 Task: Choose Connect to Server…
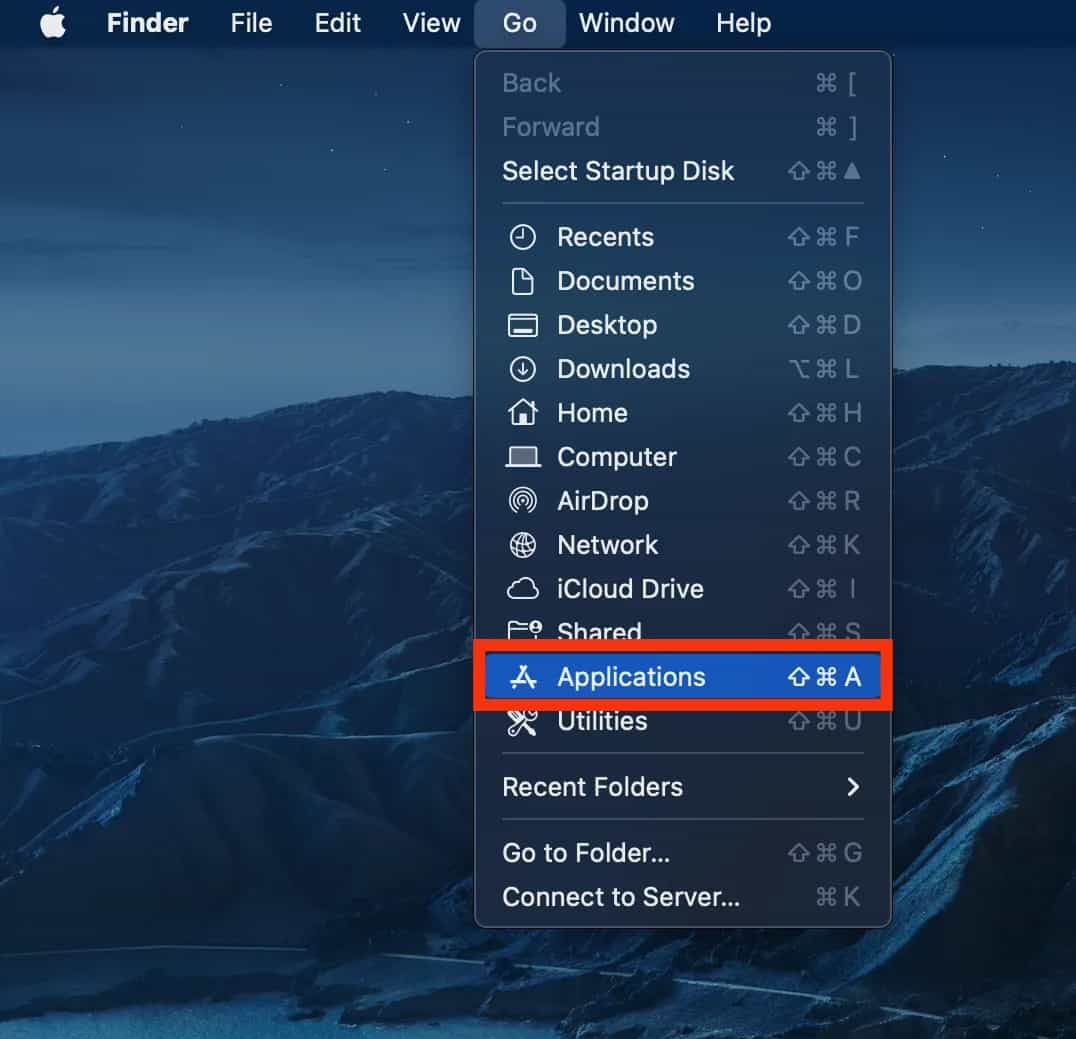tap(683, 896)
